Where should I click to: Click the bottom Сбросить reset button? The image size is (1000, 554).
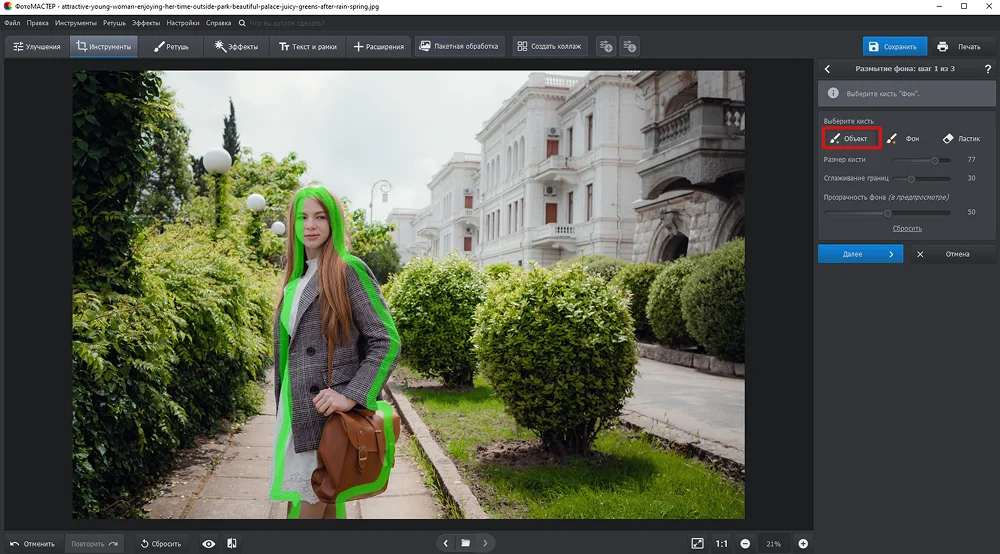161,544
